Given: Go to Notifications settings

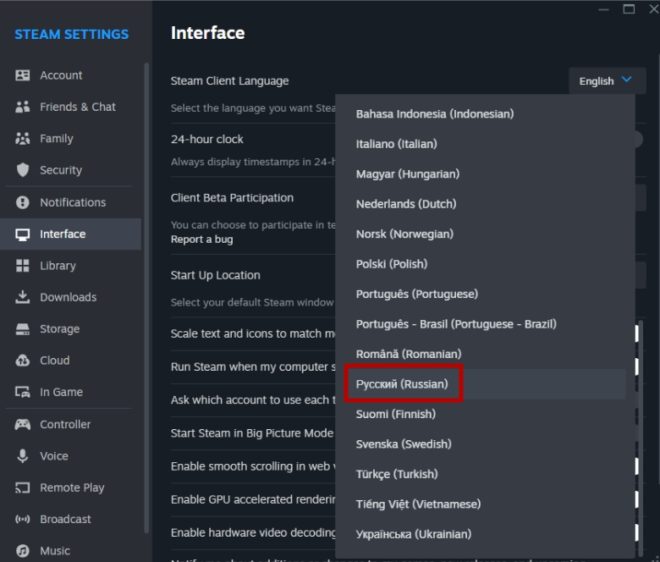Looking at the screenshot, I should 71,202.
